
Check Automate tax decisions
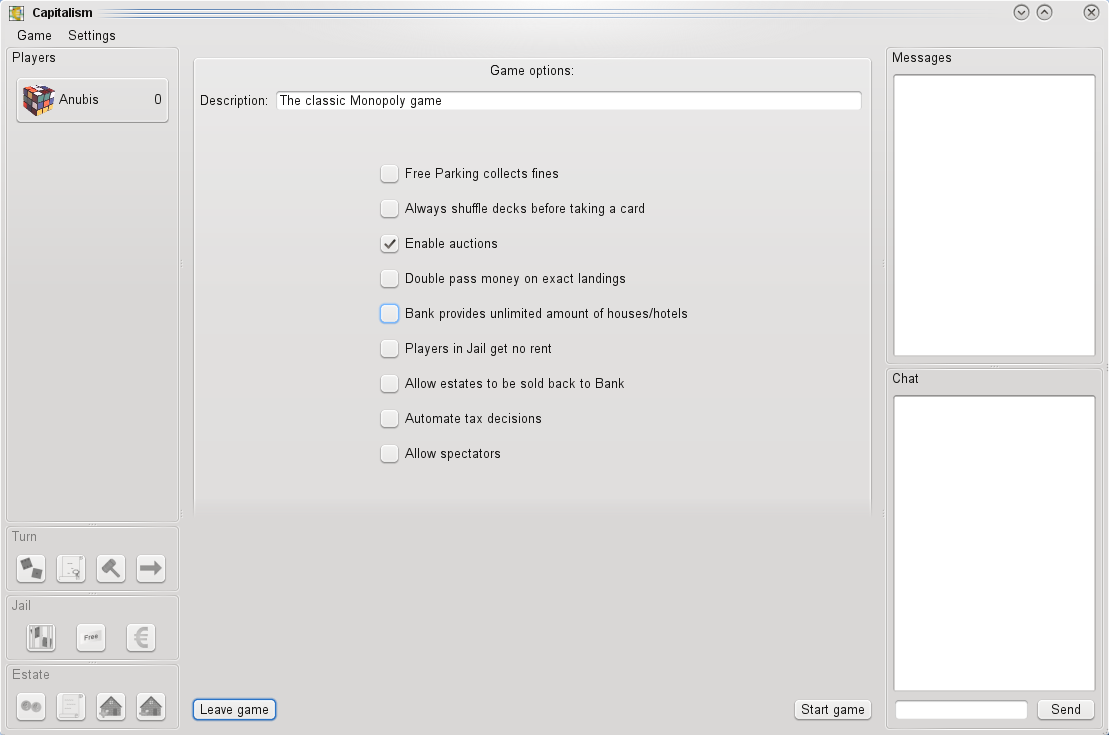(x=389, y=418)
